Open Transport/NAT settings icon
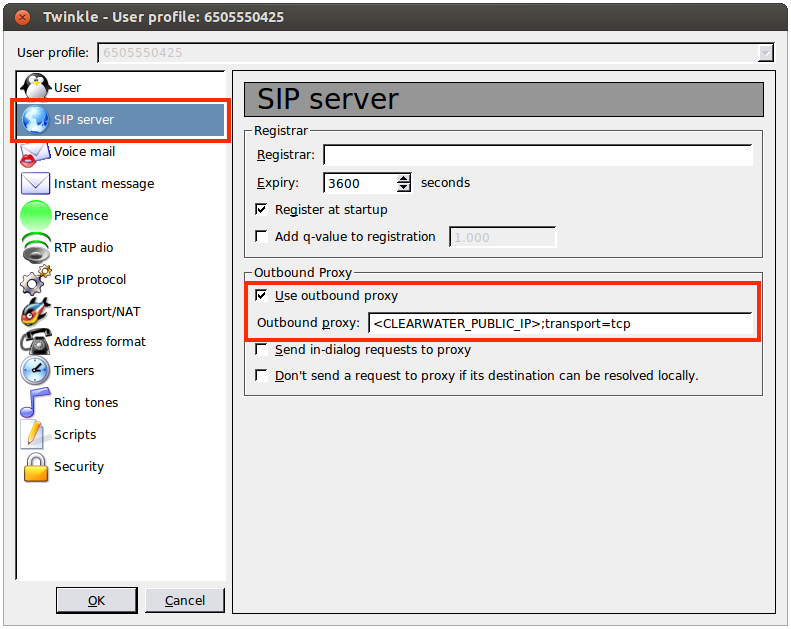This screenshot has height=629, width=791. (x=36, y=312)
